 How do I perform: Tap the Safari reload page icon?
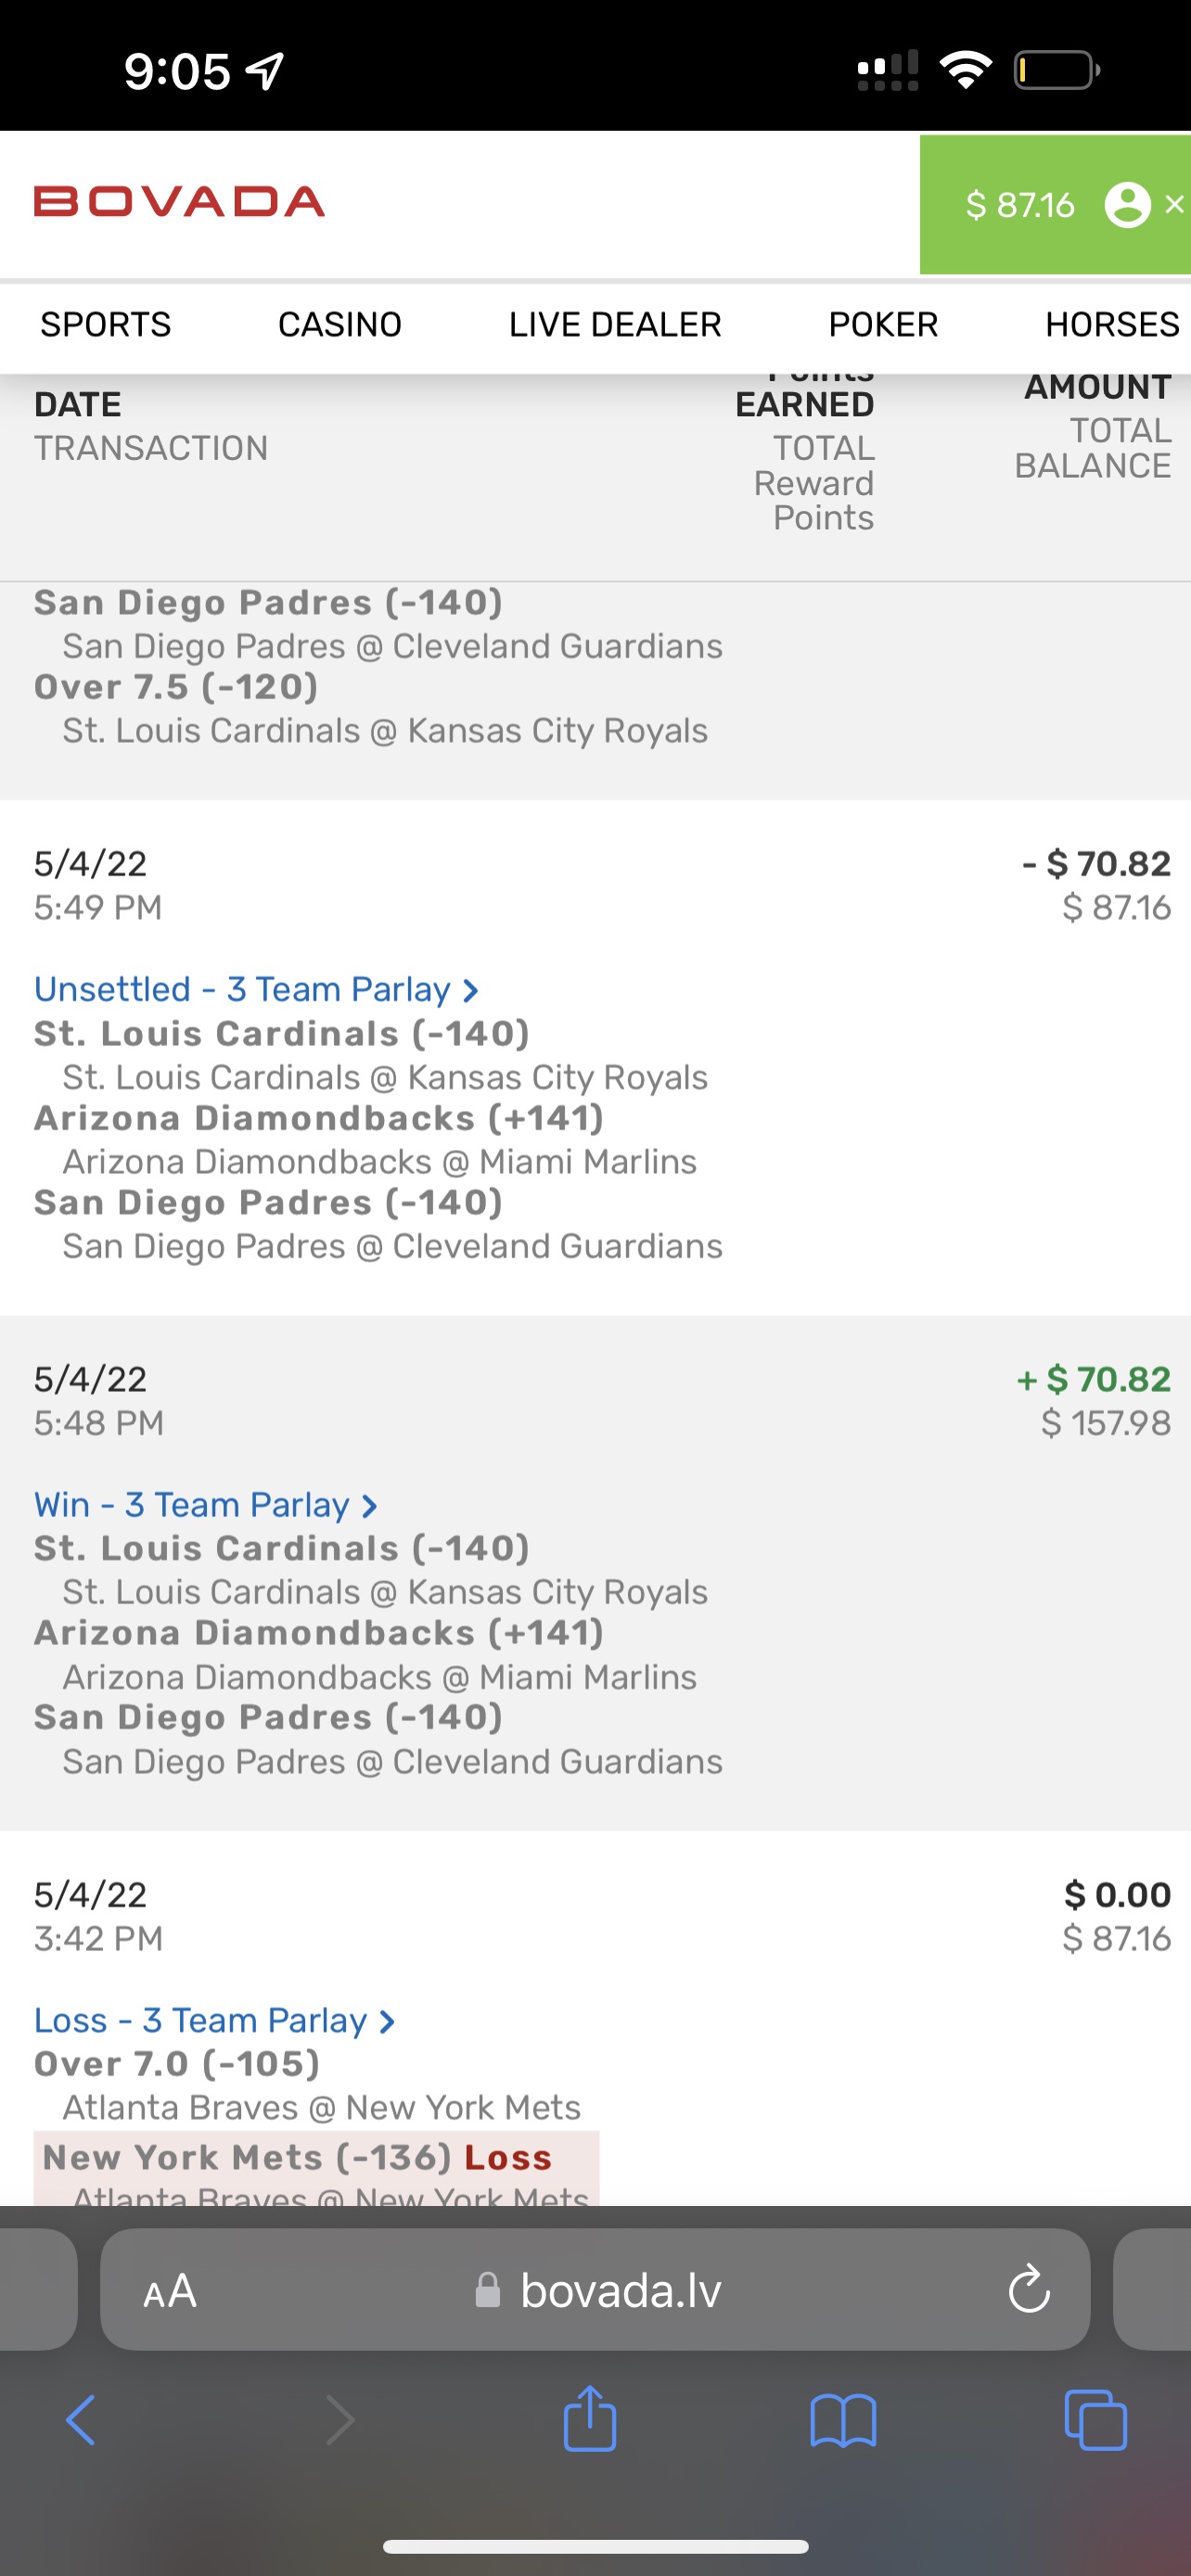(x=1029, y=2290)
